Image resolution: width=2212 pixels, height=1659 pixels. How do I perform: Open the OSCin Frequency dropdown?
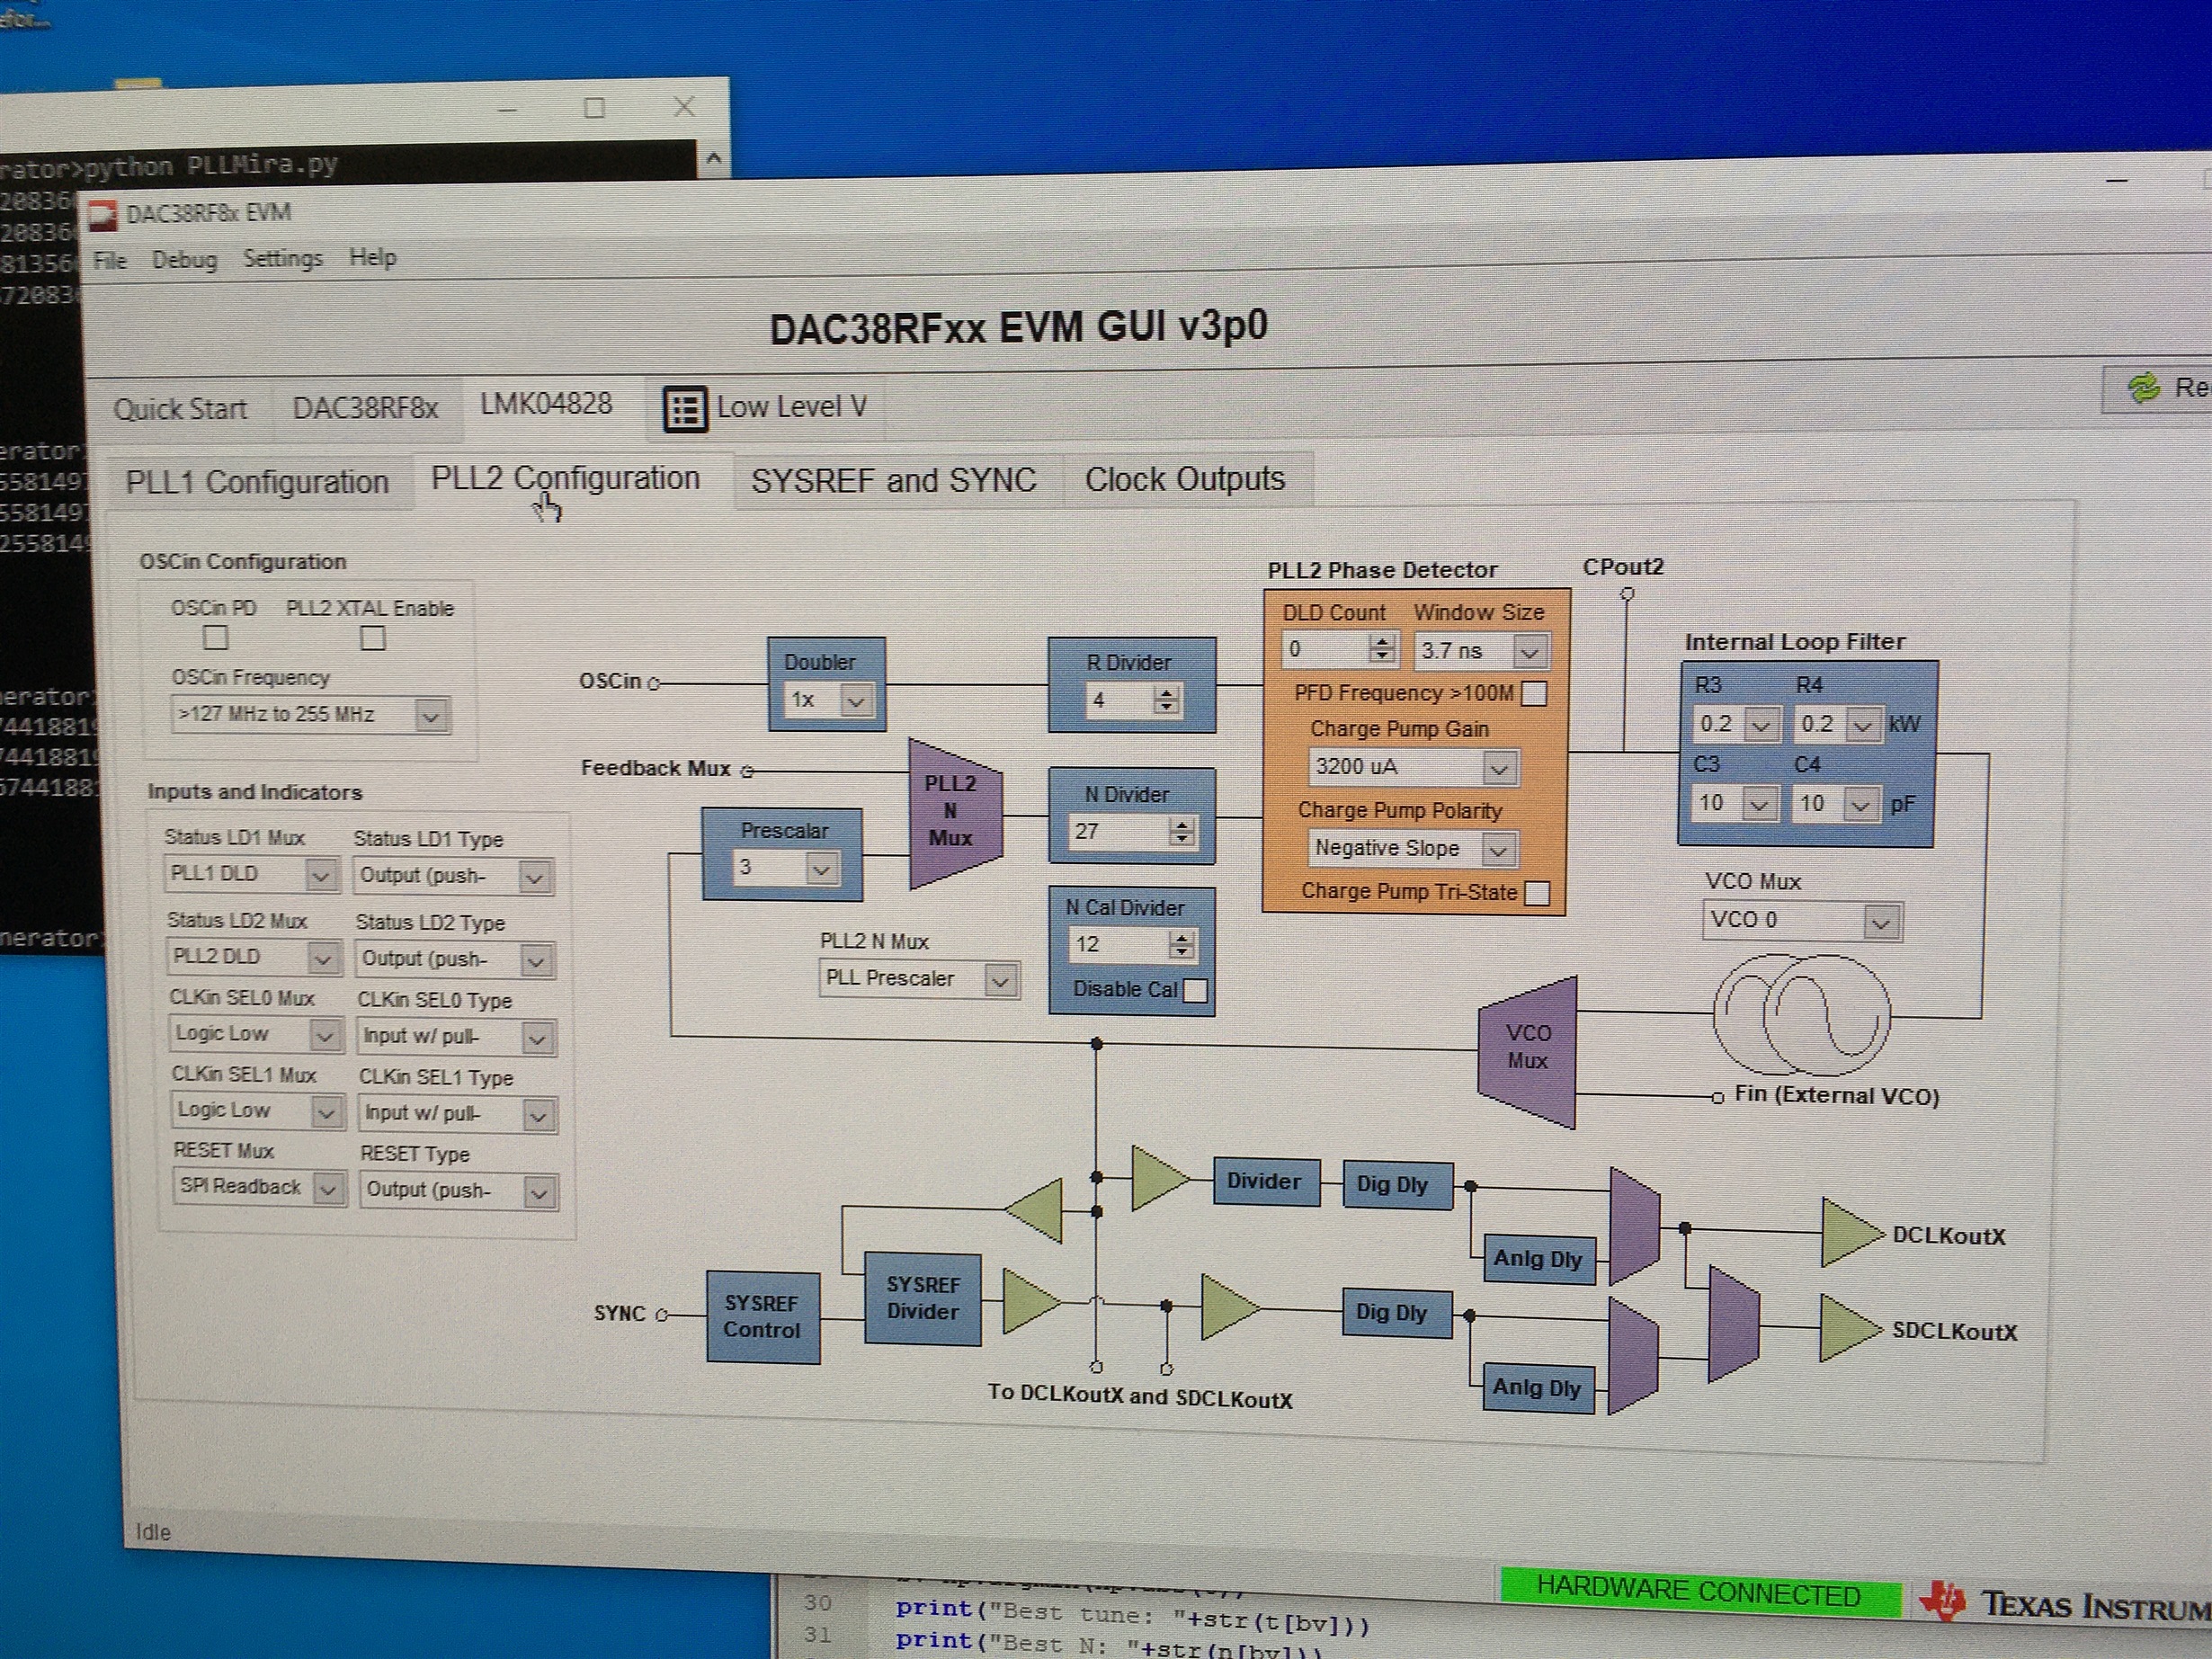click(311, 715)
